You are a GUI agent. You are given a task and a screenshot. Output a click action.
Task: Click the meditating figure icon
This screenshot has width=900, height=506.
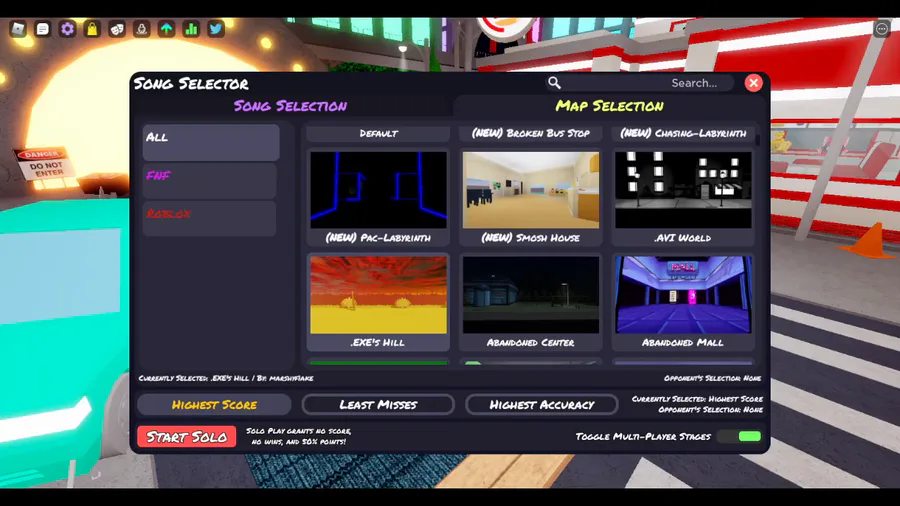click(x=142, y=29)
